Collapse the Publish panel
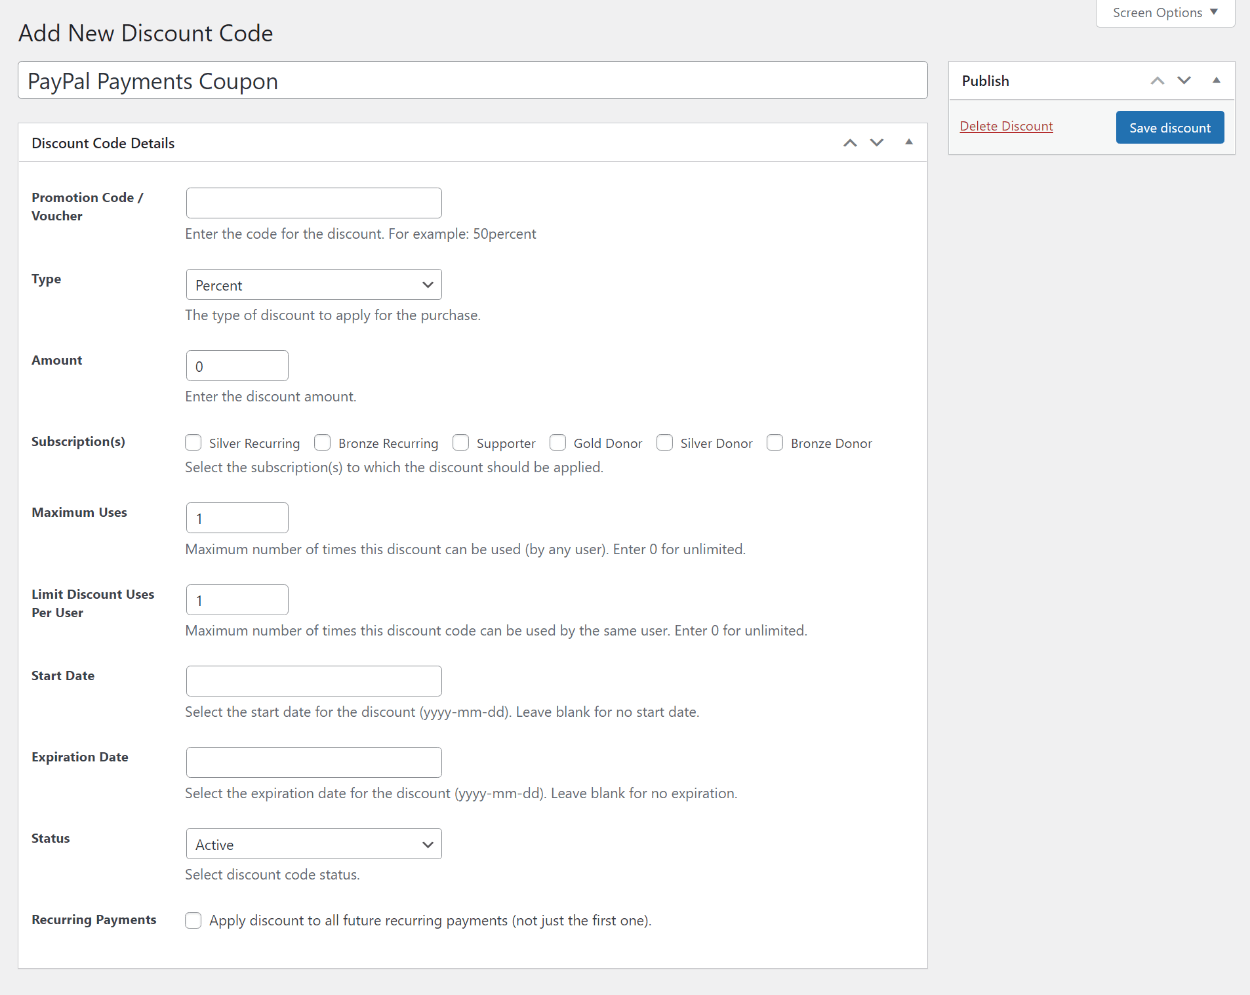 pyautogui.click(x=1216, y=80)
